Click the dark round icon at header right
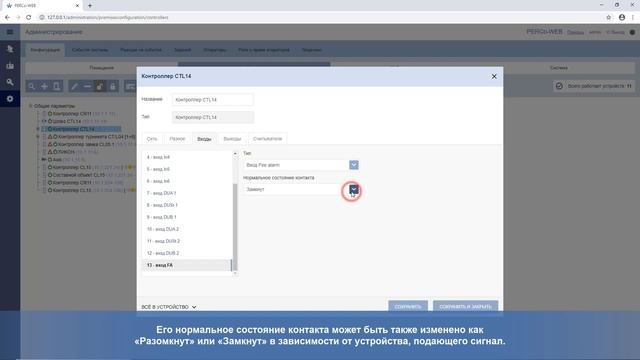Viewport: 640px width, 360px height. click(632, 32)
